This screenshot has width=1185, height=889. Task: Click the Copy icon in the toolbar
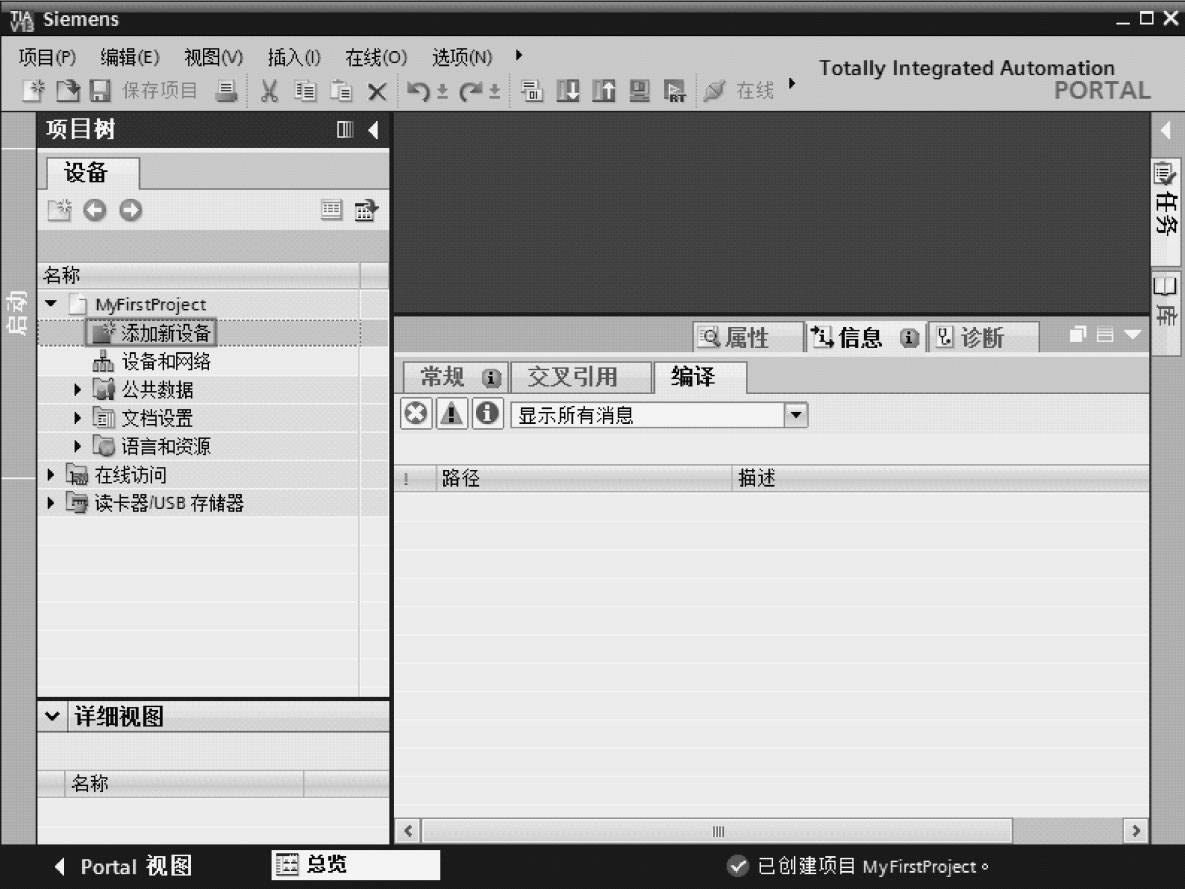click(x=305, y=91)
